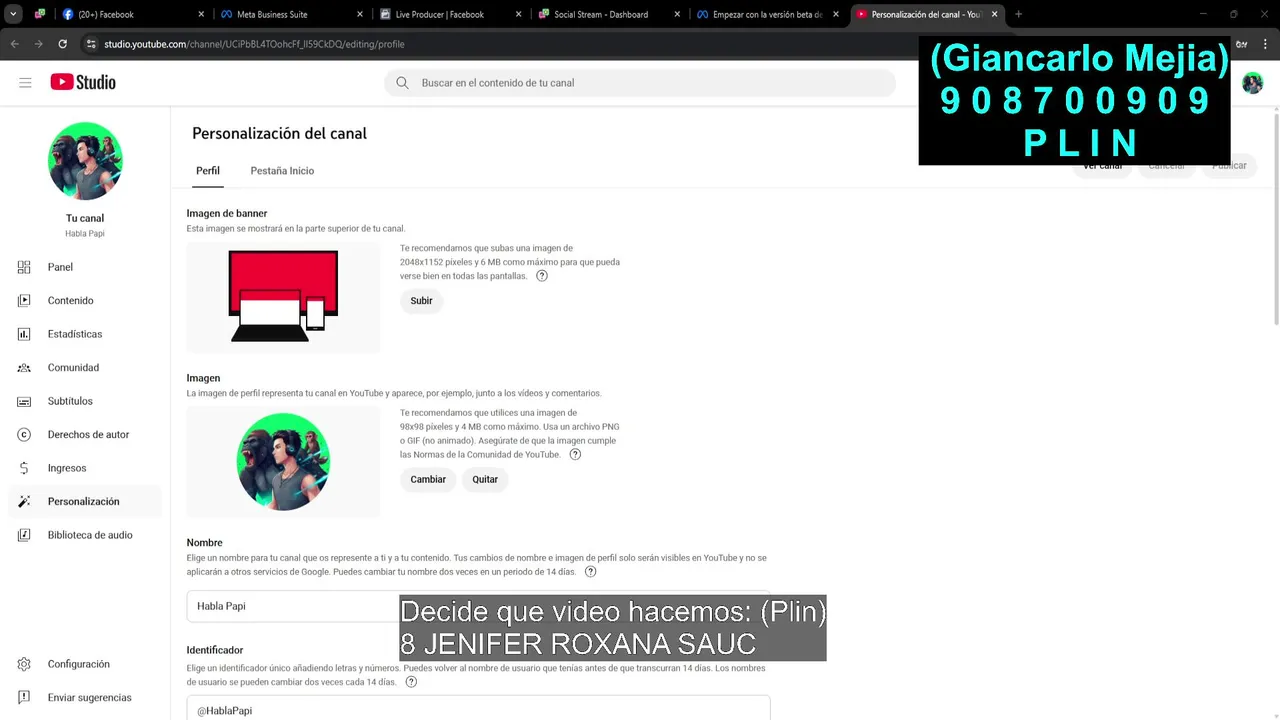Click help icon in the Nombre description
The image size is (1280, 720).
coord(590,572)
